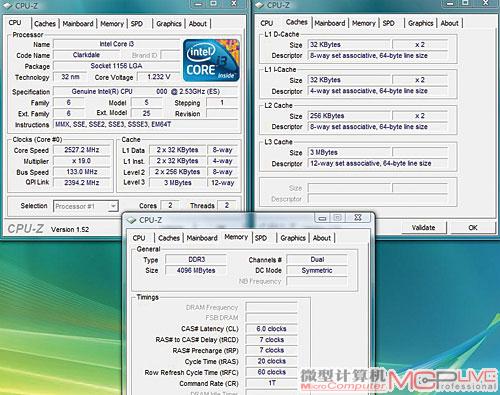Open Caches tab in front CPU-Z window
The image size is (500, 395).
169,238
